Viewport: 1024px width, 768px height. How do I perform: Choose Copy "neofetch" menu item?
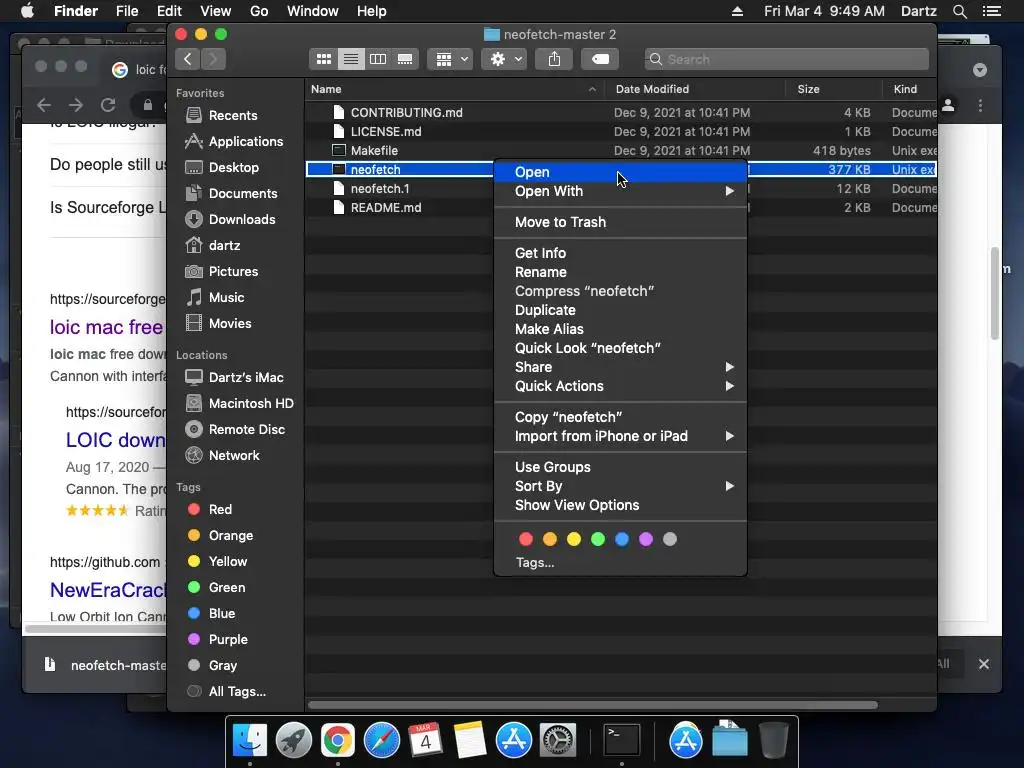(620, 417)
